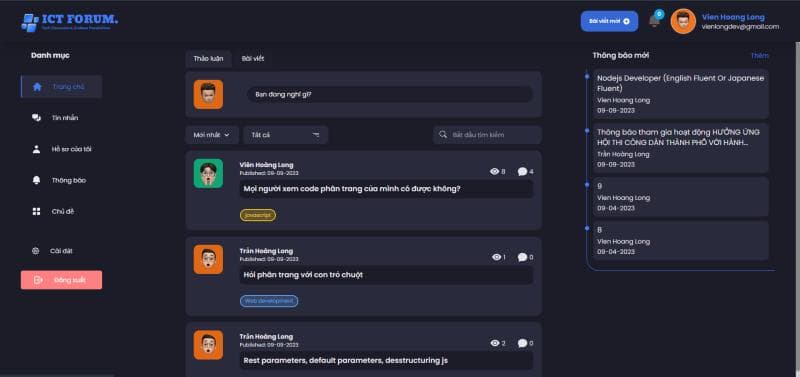800x377 pixels.
Task: Click the views eye icon showing 8
Action: 494,171
